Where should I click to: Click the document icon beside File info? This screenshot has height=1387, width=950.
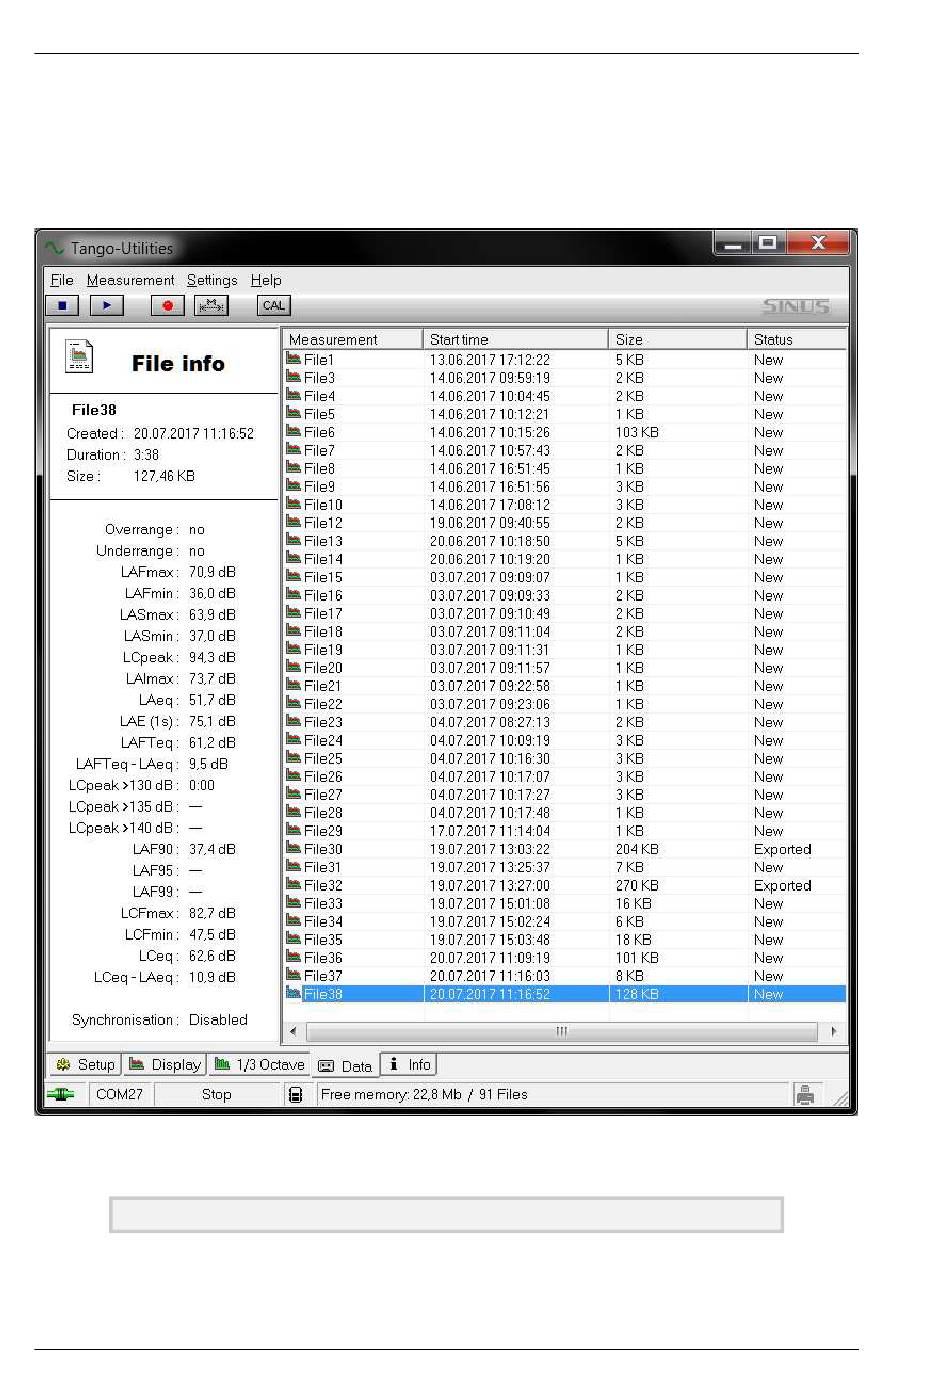coord(79,356)
